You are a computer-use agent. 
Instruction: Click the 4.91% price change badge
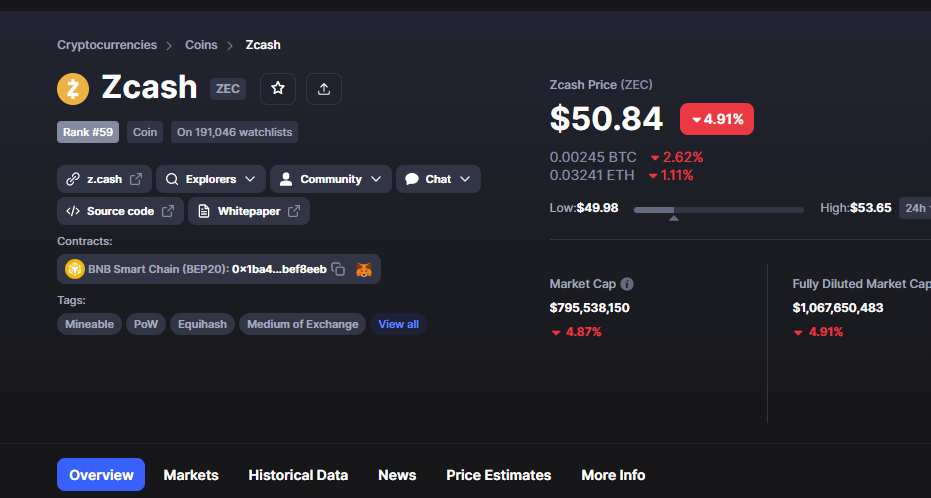tap(717, 119)
